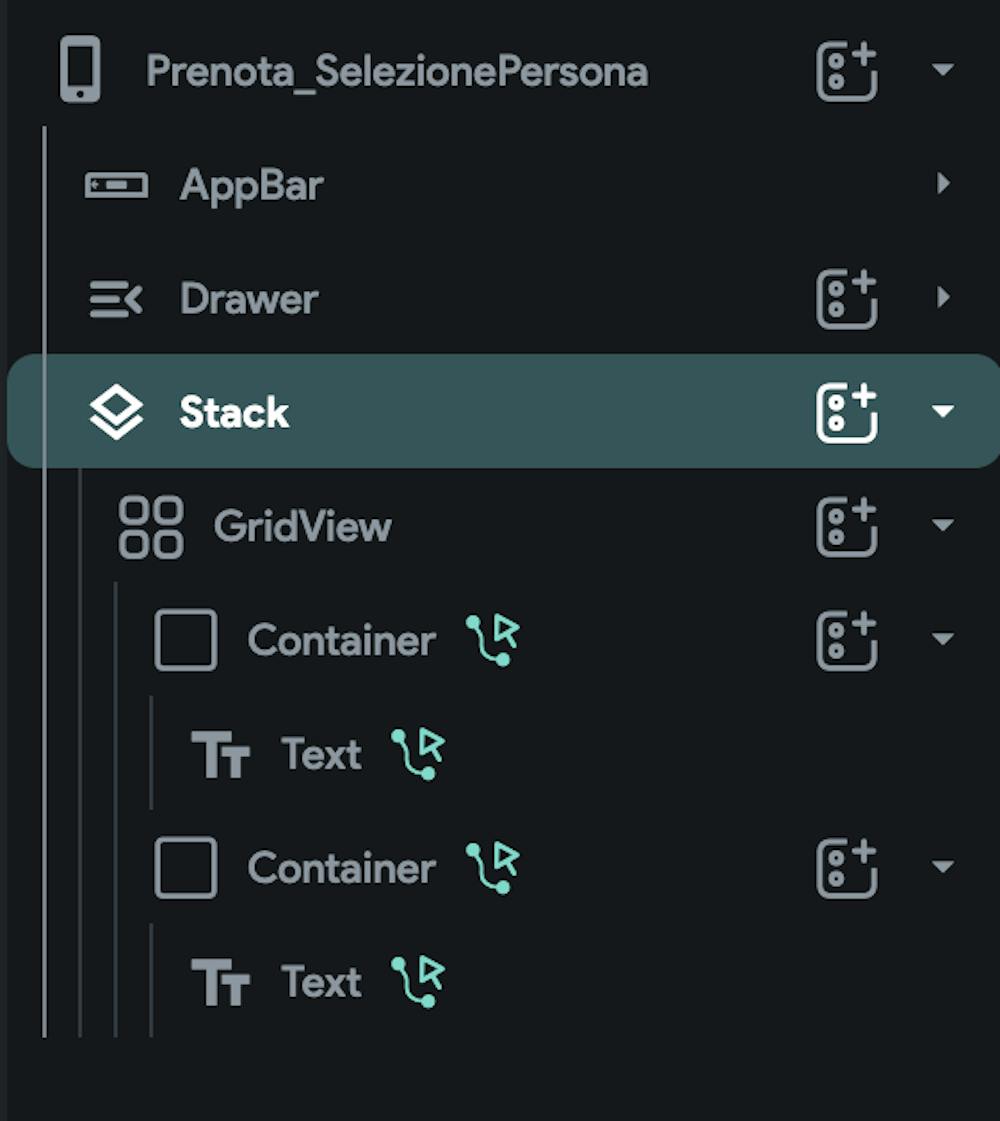1000x1121 pixels.
Task: Click the add-widget icon on Stack row
Action: 846,412
